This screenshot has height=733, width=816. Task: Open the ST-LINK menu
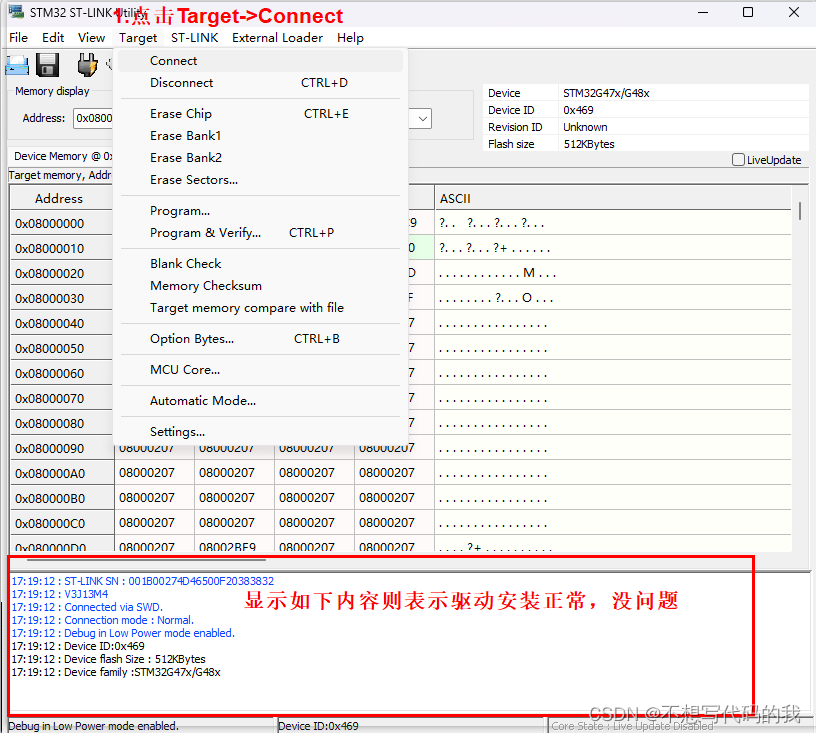[194, 38]
